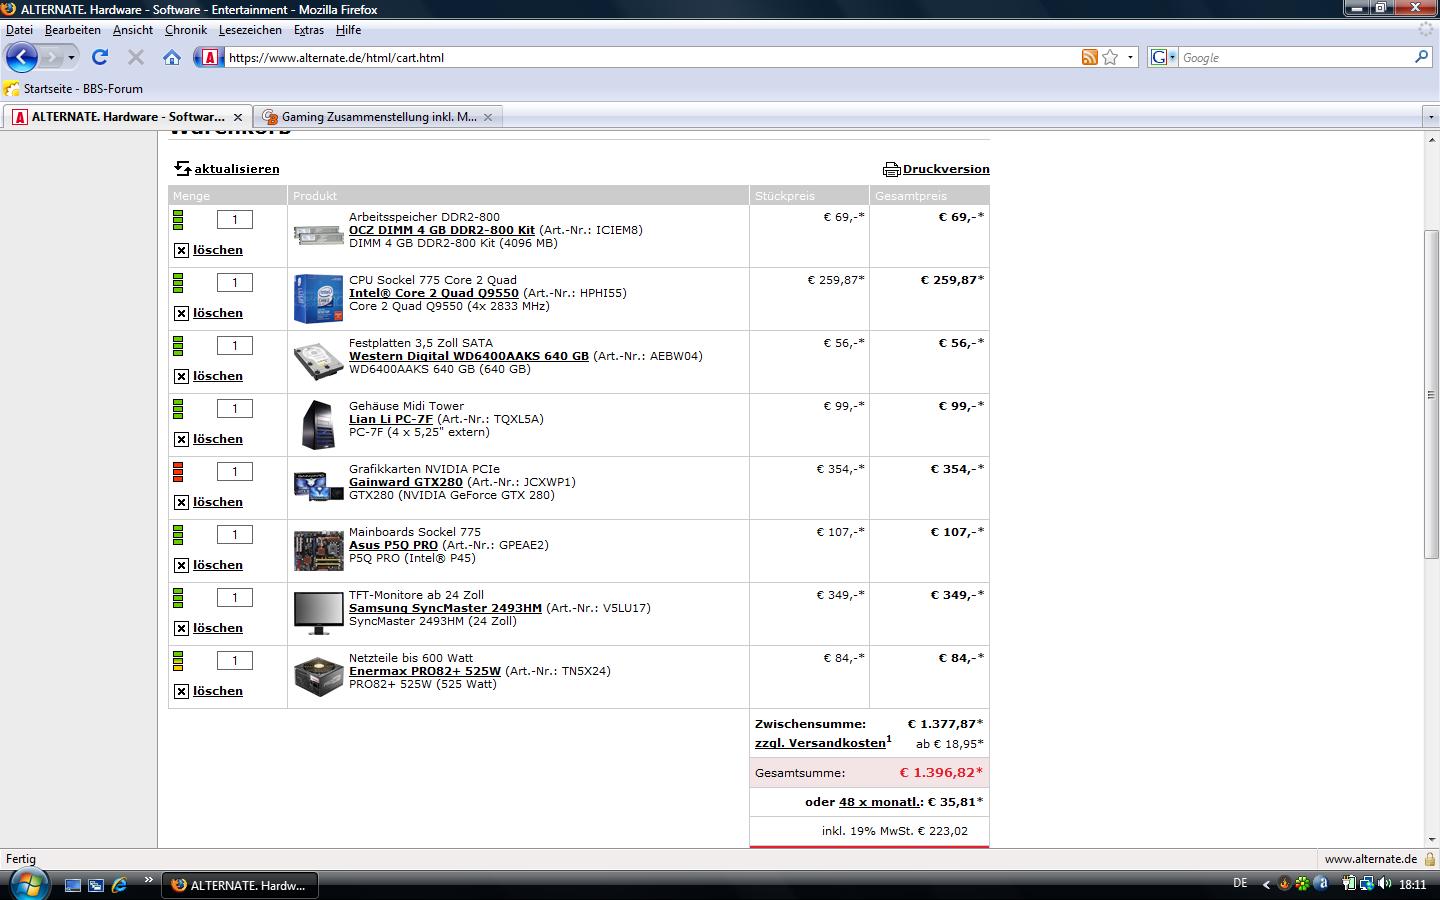Open the Bearbeiten menu
Image resolution: width=1440 pixels, height=900 pixels.
73,30
